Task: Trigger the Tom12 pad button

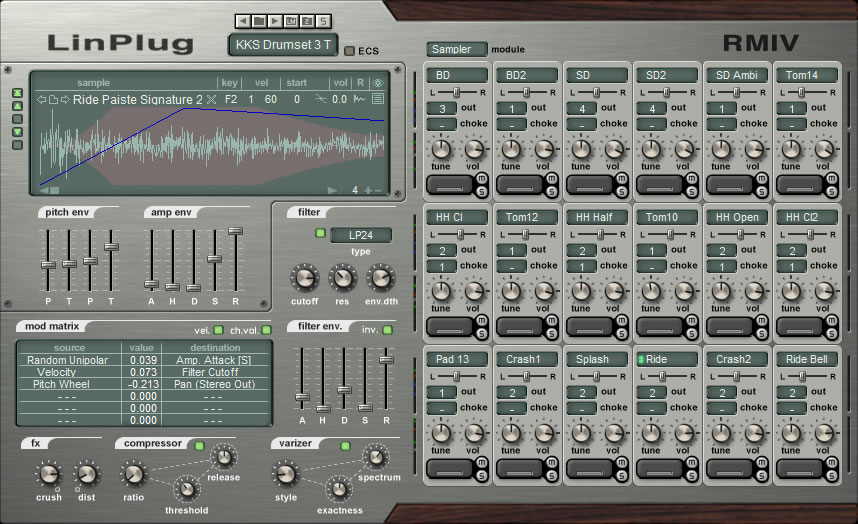Action: click(520, 327)
